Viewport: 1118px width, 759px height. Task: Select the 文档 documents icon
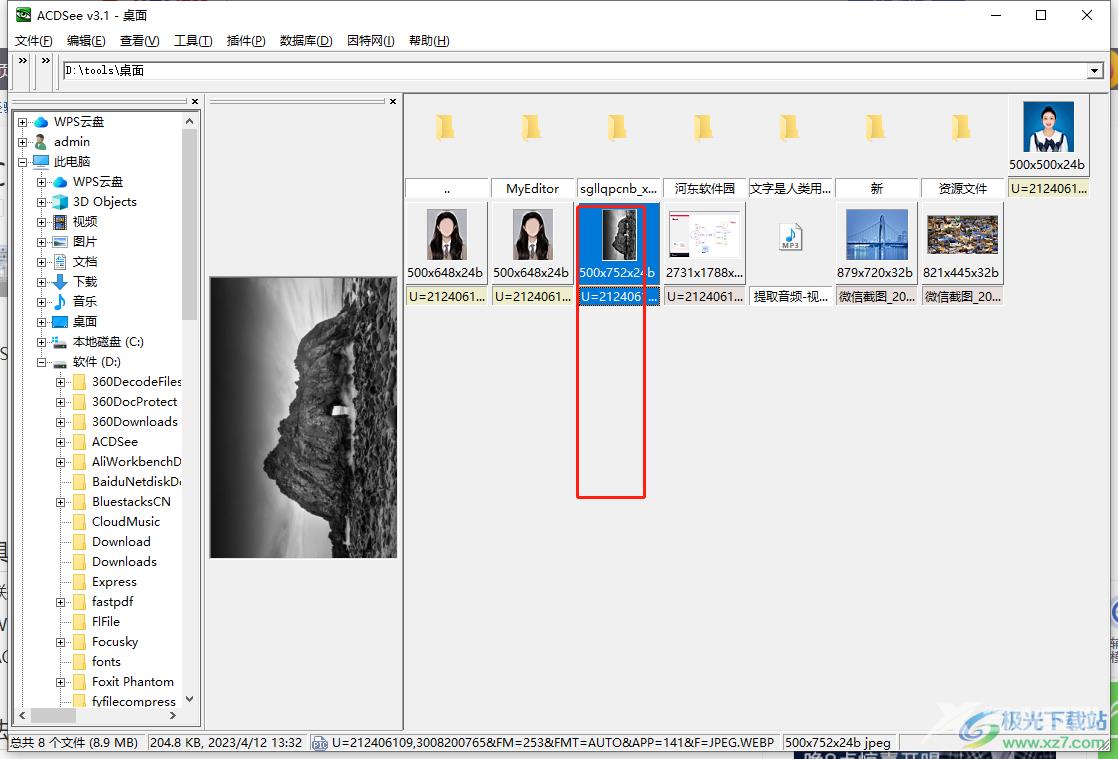tap(61, 262)
